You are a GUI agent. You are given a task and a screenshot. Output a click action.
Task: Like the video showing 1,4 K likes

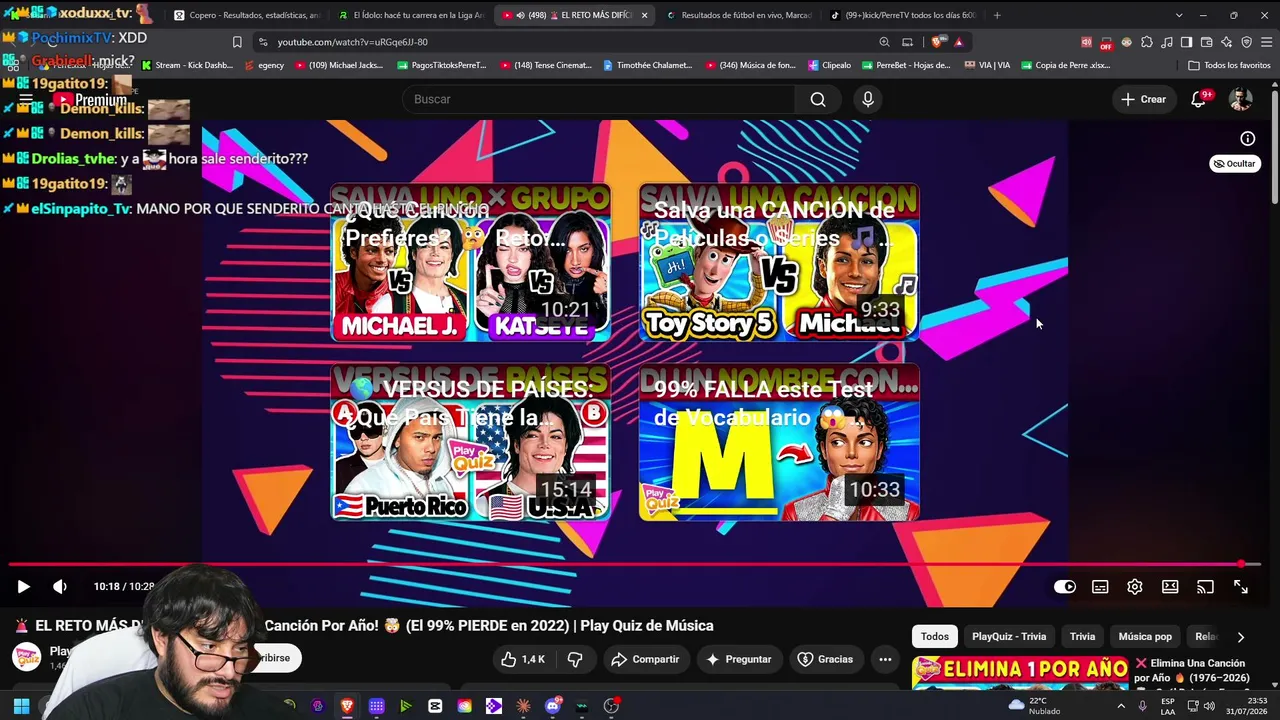point(523,659)
